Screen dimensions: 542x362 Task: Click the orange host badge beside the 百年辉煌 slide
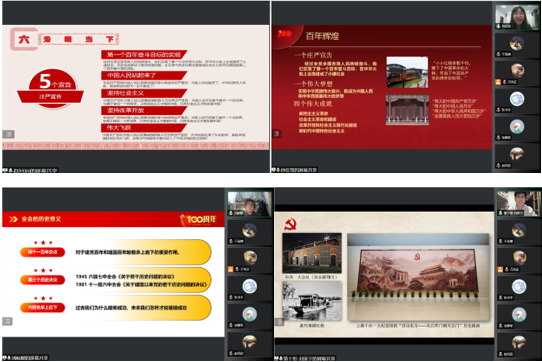(x=498, y=82)
